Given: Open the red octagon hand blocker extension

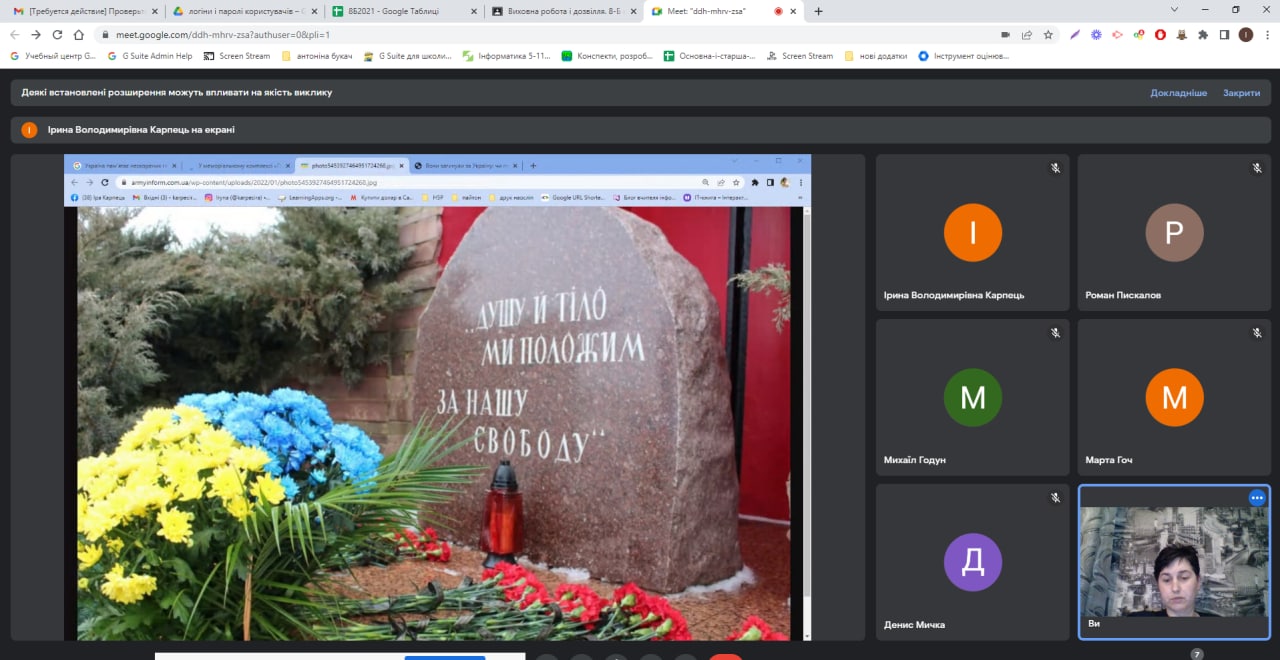Looking at the screenshot, I should tap(1160, 34).
